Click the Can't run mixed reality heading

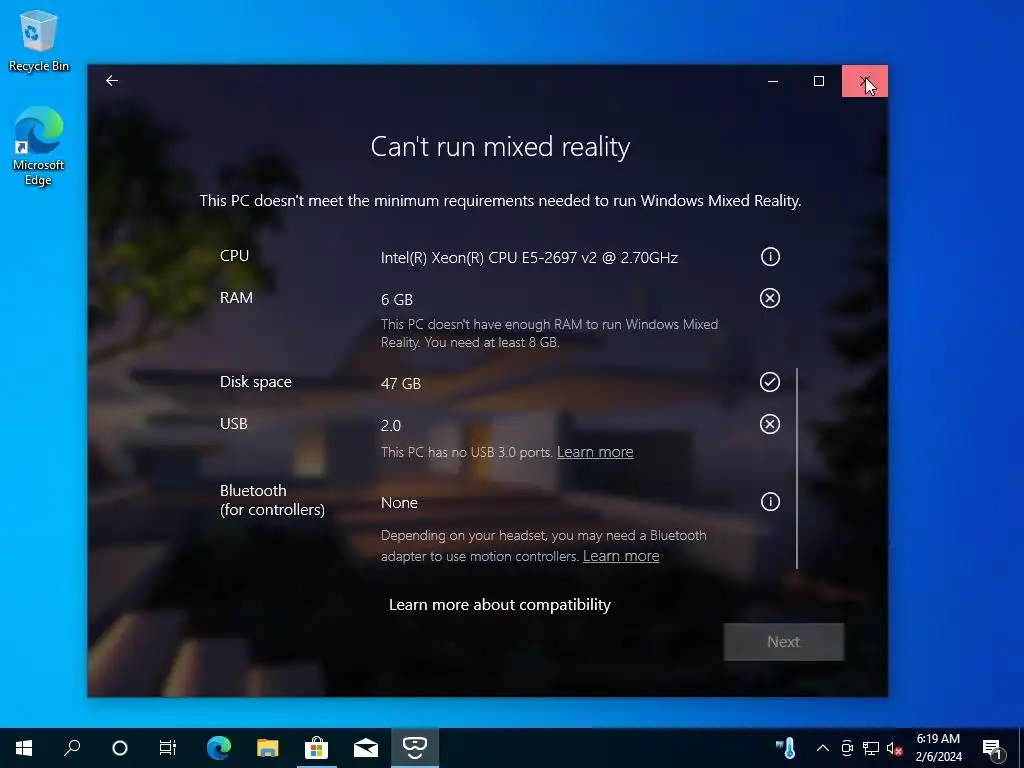click(x=500, y=146)
